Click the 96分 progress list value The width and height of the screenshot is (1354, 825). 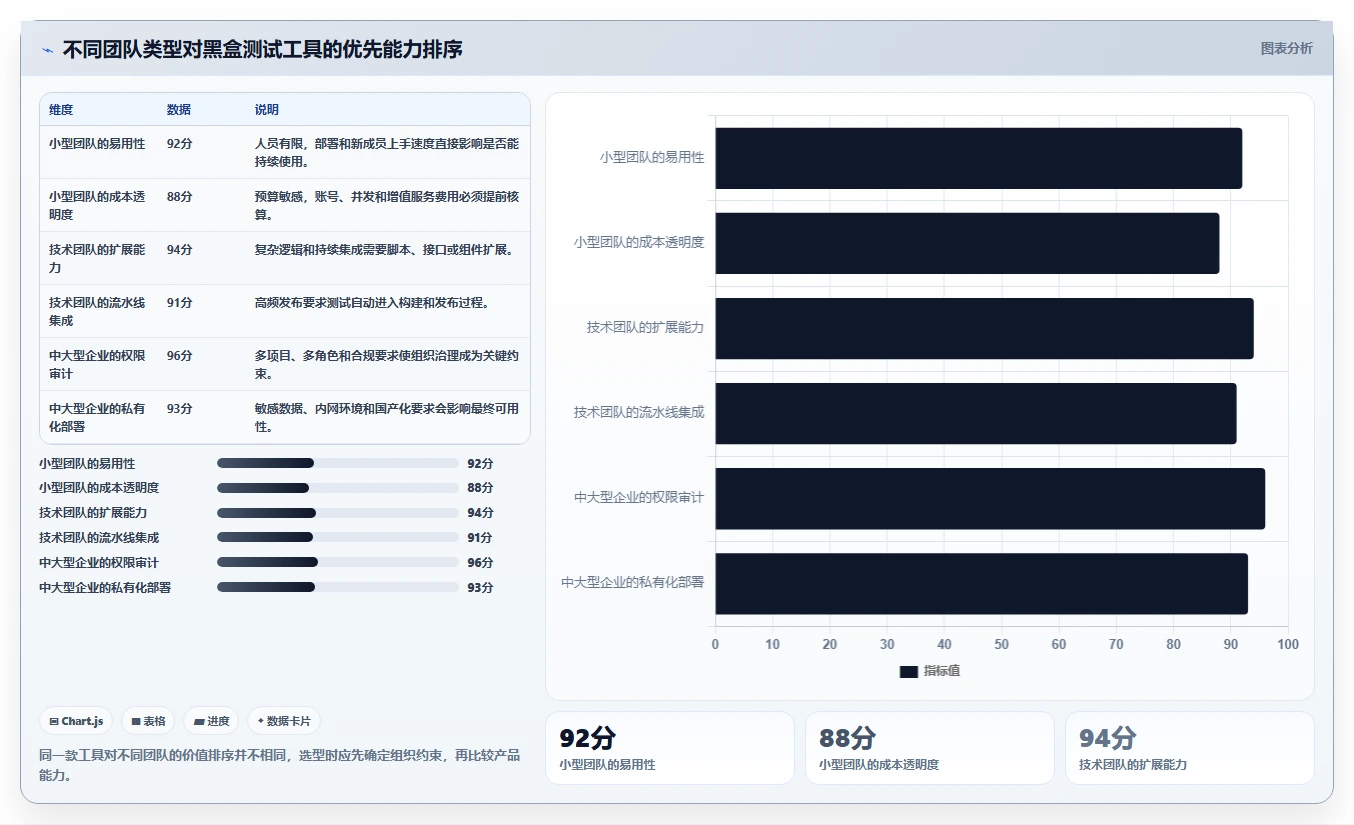pyautogui.click(x=480, y=563)
